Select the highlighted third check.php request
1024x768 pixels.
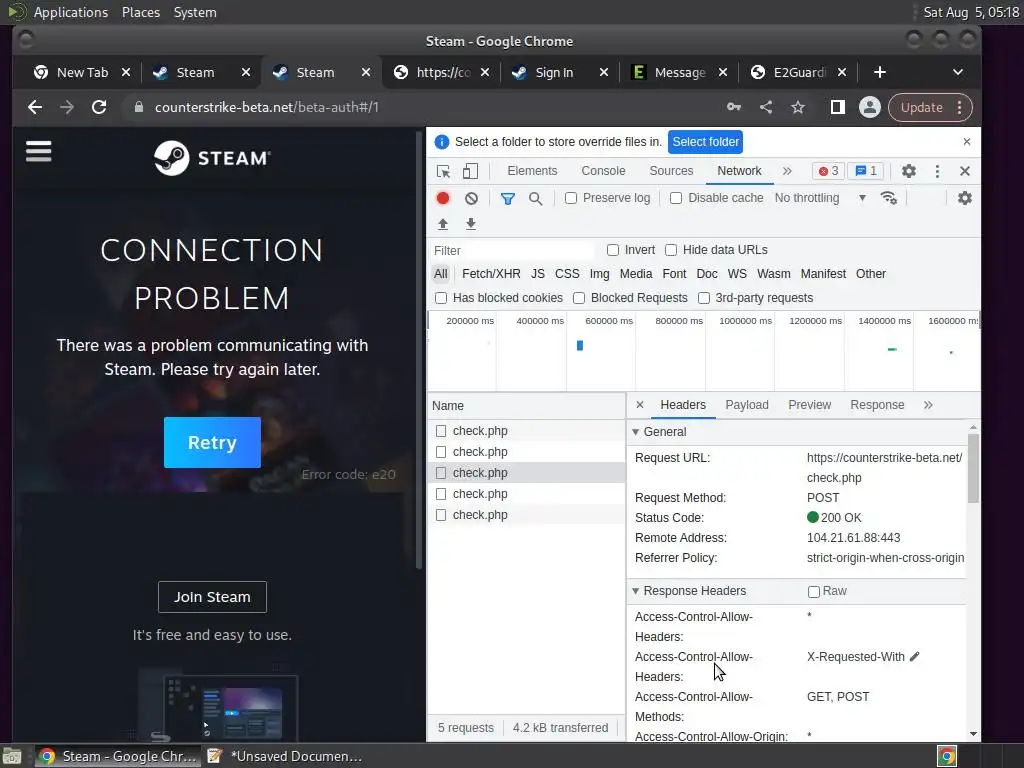pyautogui.click(x=526, y=473)
